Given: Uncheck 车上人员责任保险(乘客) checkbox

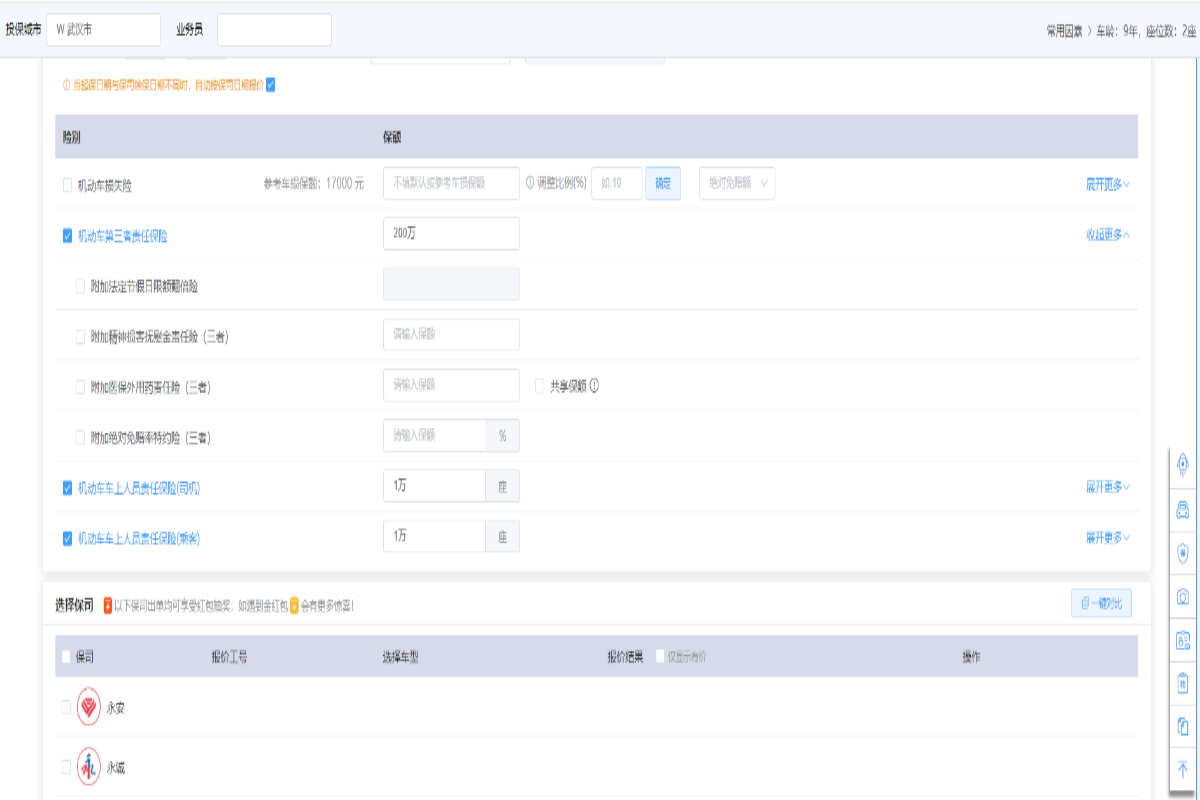Looking at the screenshot, I should tap(67, 538).
